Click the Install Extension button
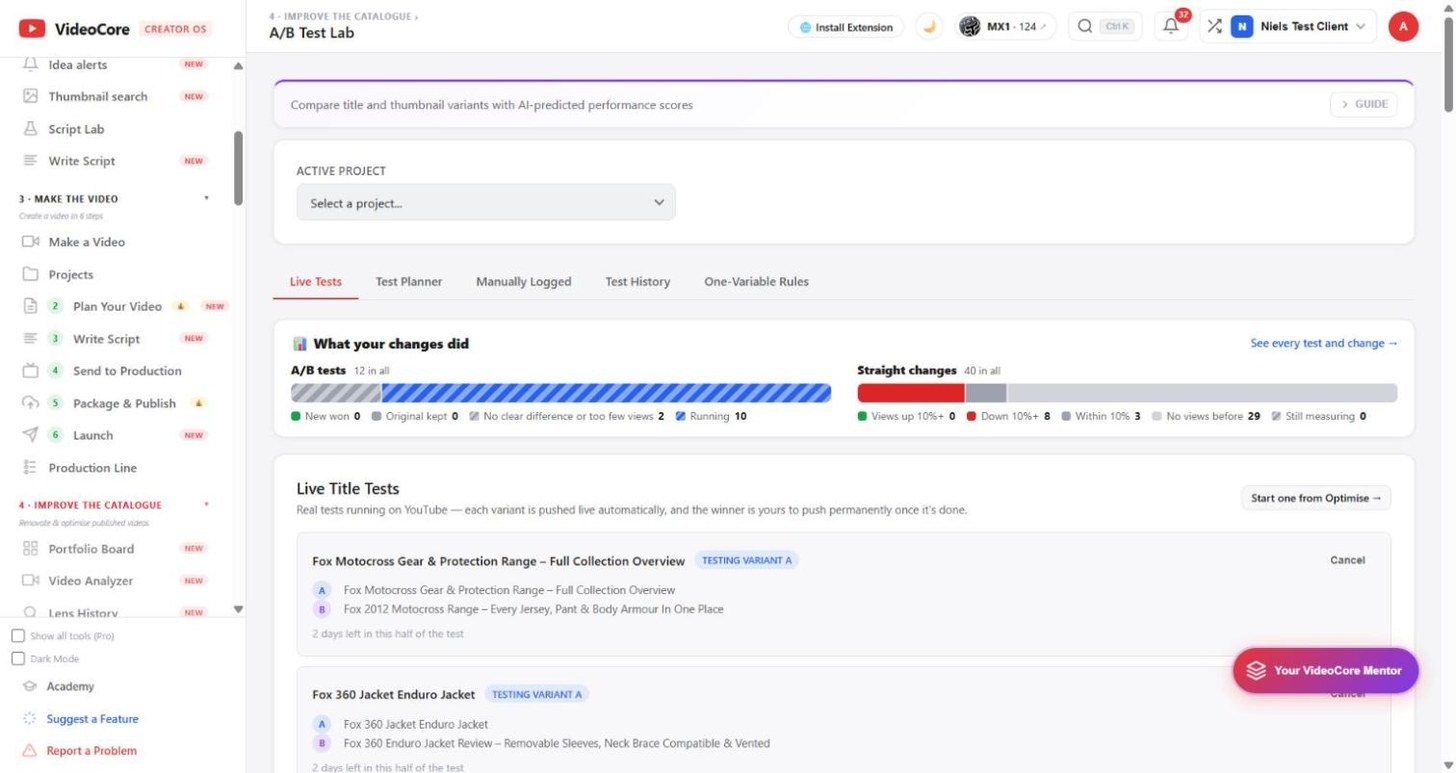1456x773 pixels. point(846,27)
